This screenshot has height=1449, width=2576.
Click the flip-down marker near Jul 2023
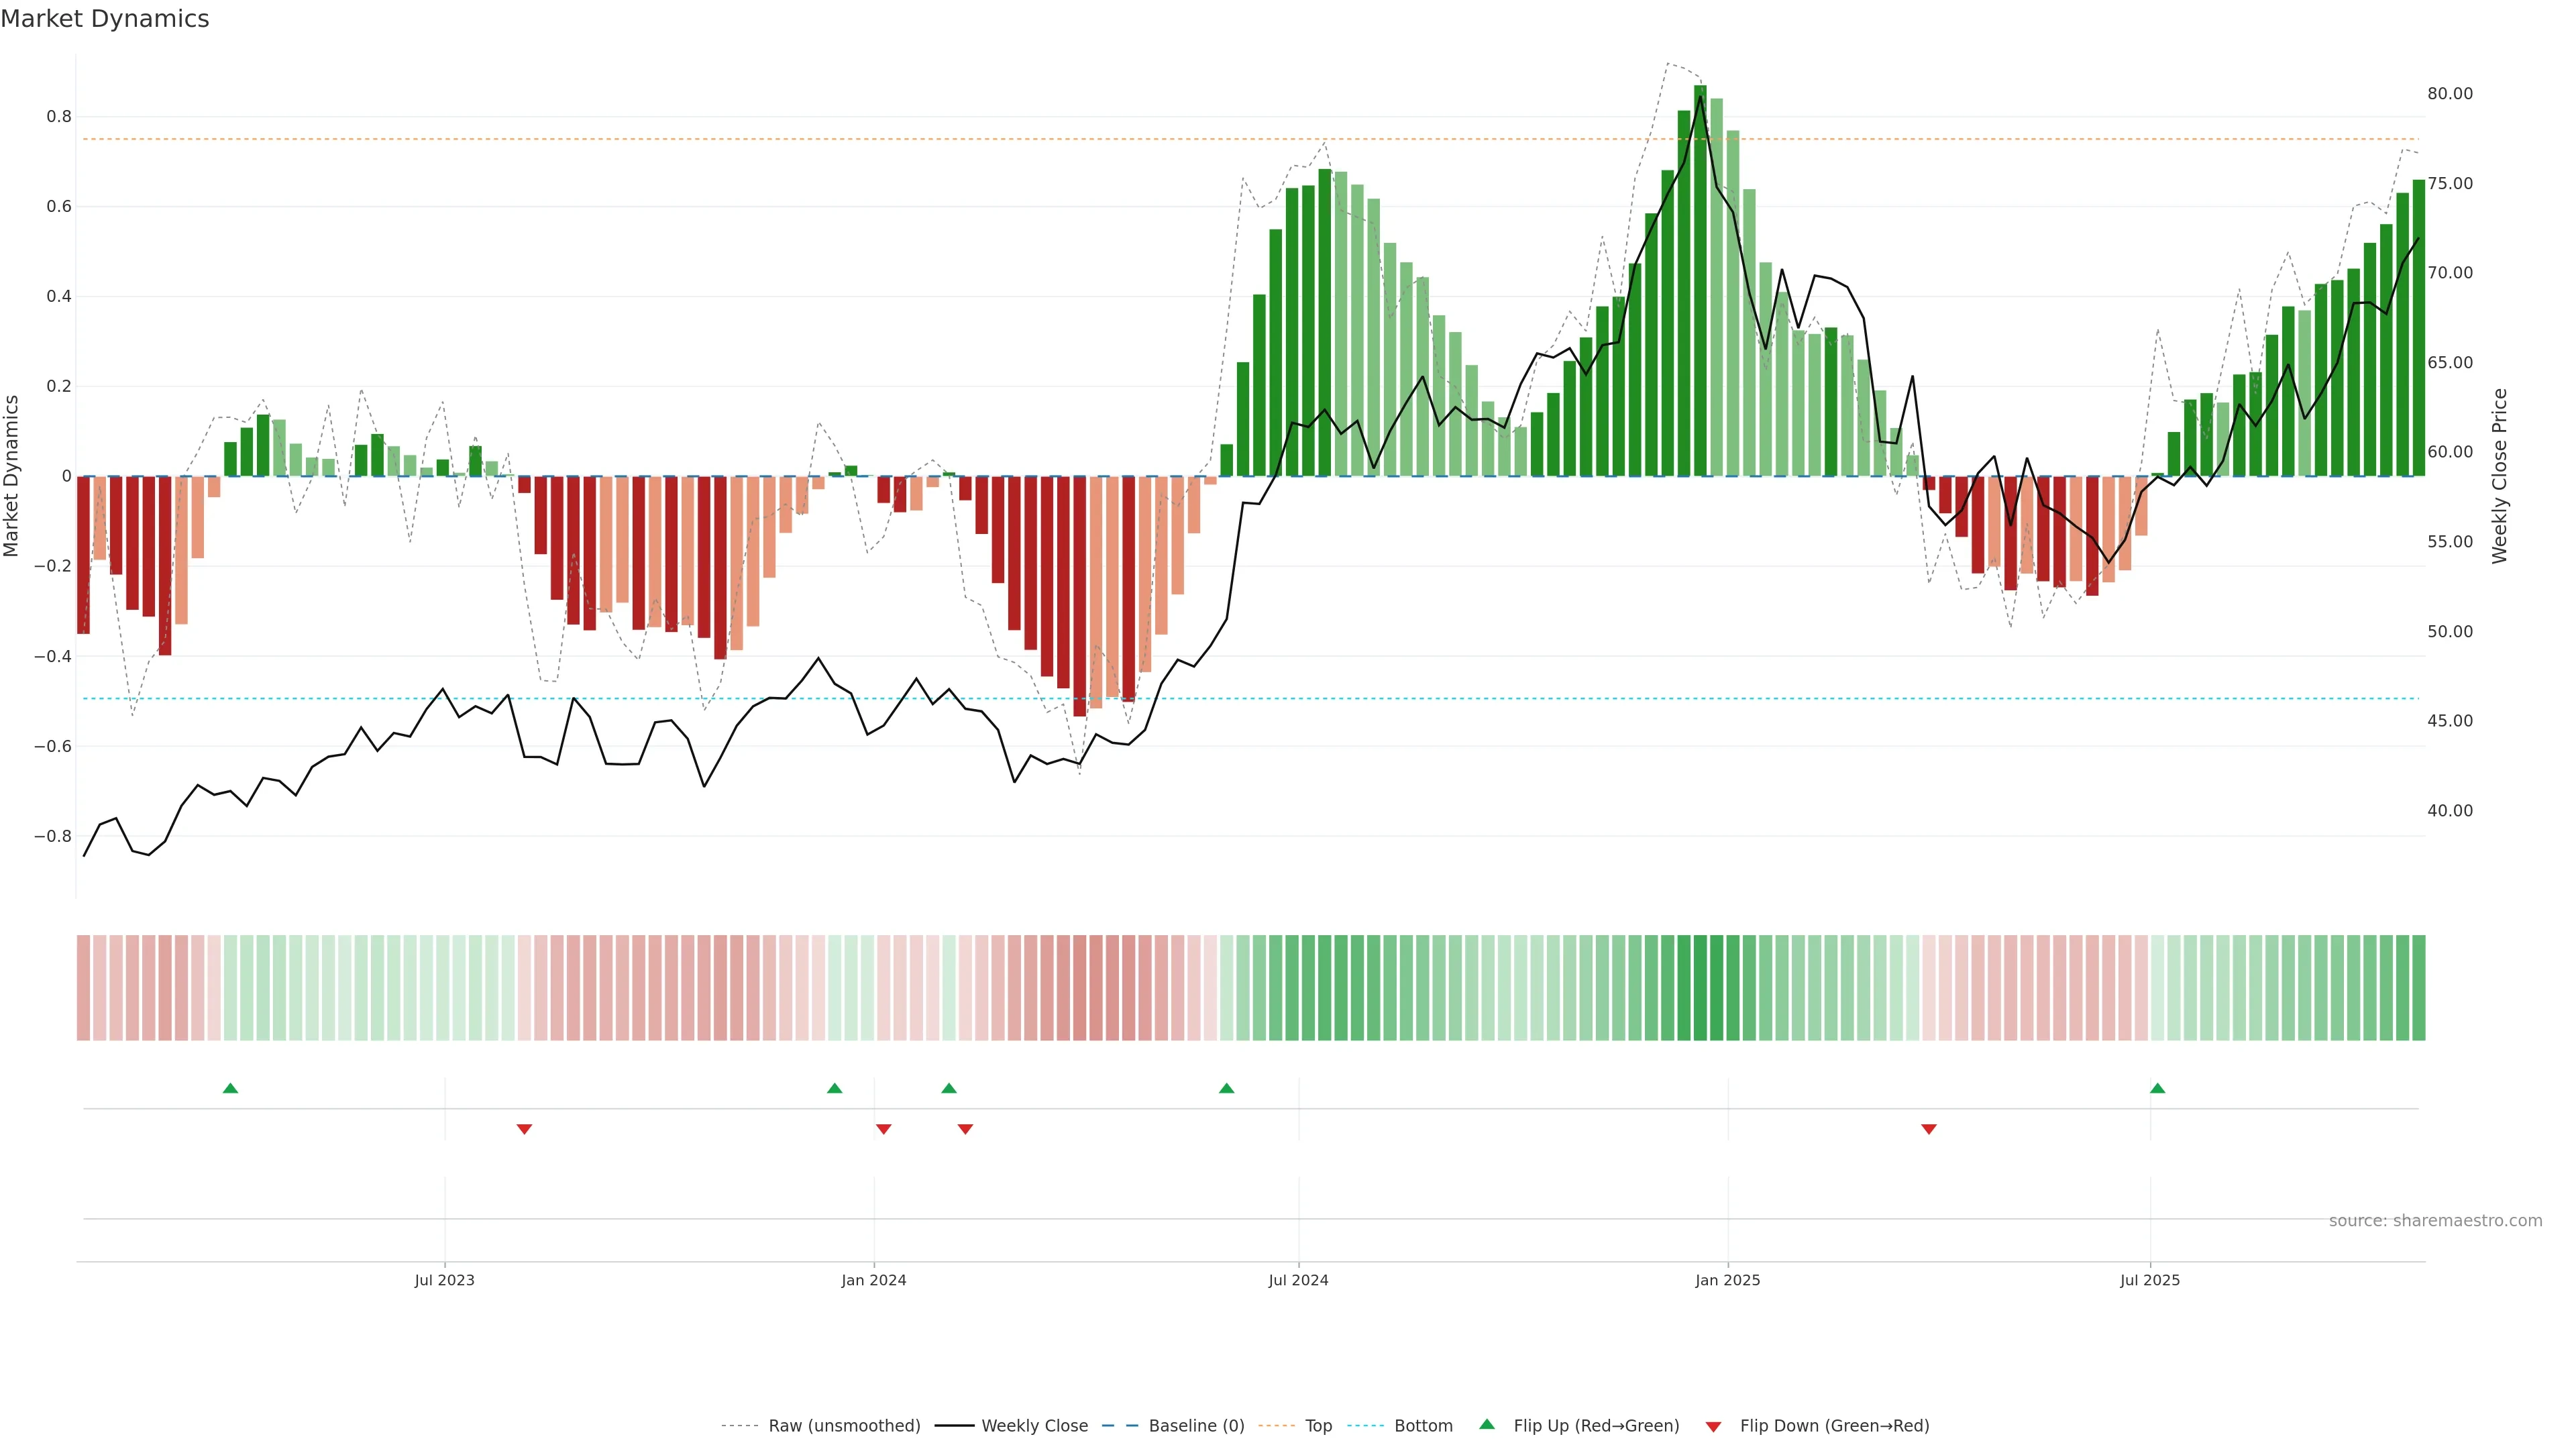[524, 1129]
